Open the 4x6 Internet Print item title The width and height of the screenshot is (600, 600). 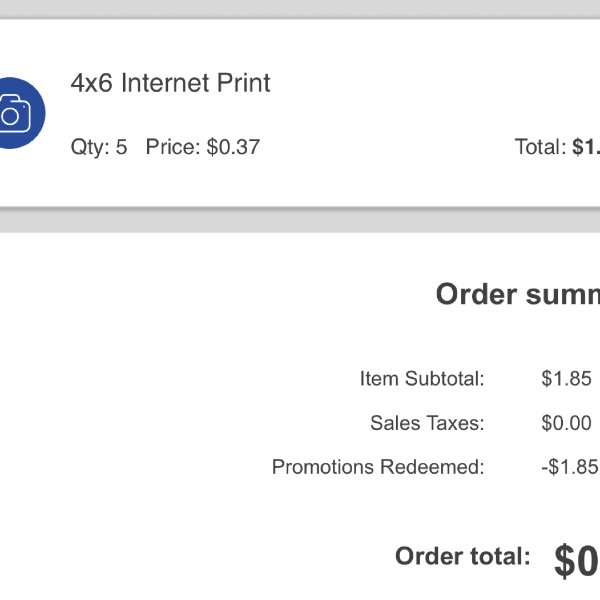pyautogui.click(x=171, y=83)
